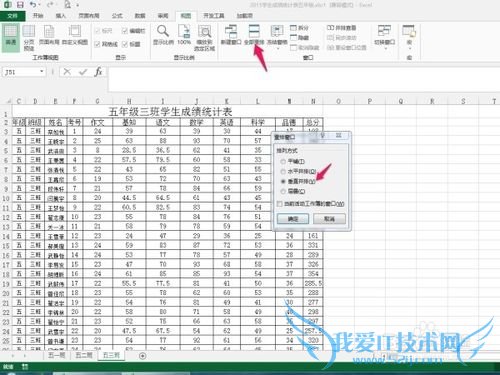Click 冻结窗格 freeze panes icon
This screenshot has width=500, height=375.
(x=277, y=32)
